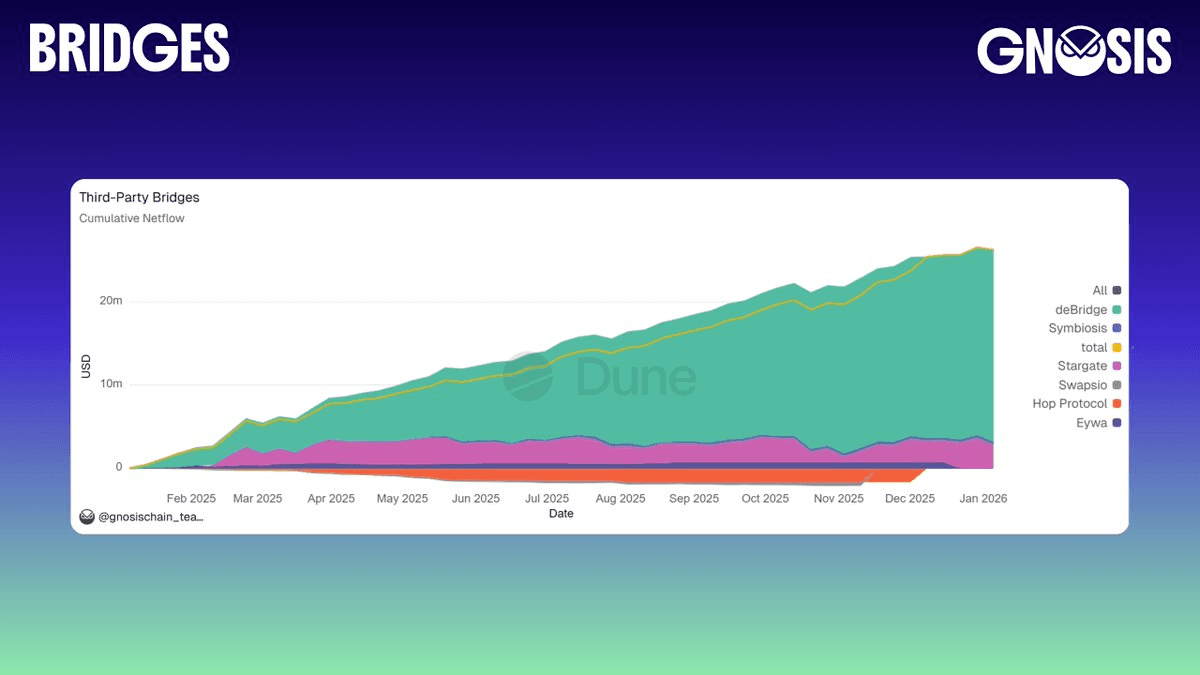Click the dark gray All legend marker
The image size is (1200, 675).
click(x=1116, y=291)
